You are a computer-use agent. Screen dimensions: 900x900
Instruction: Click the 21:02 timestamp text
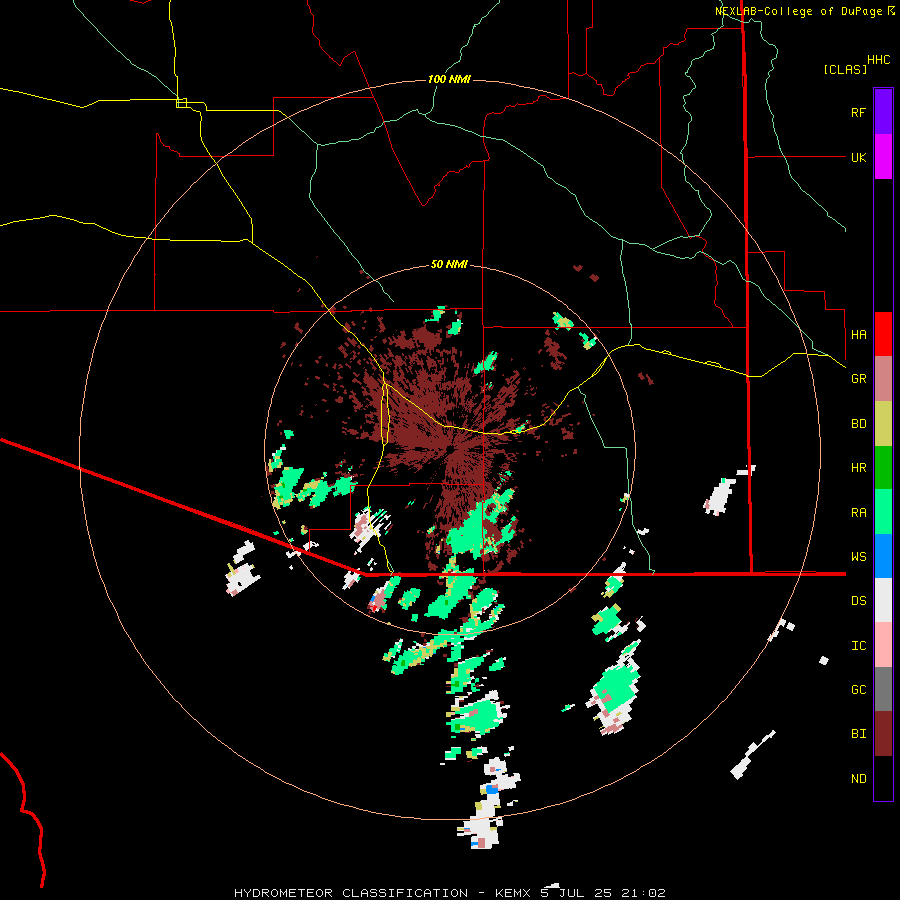click(643, 893)
